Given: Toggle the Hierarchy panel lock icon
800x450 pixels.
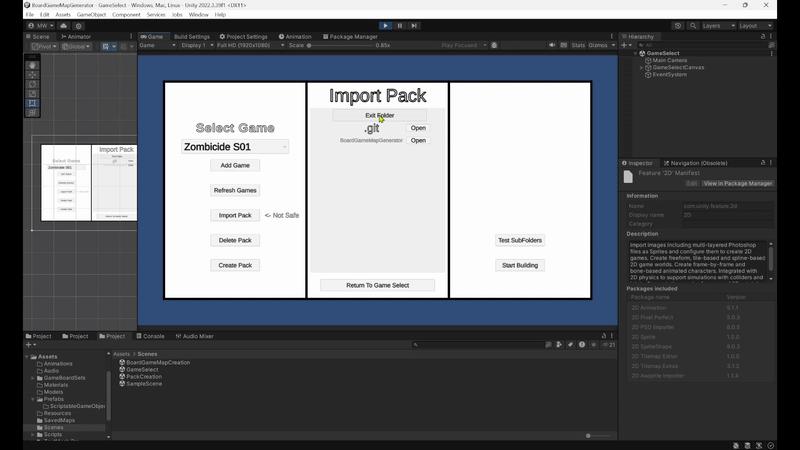Looking at the screenshot, I should pyautogui.click(x=764, y=36).
